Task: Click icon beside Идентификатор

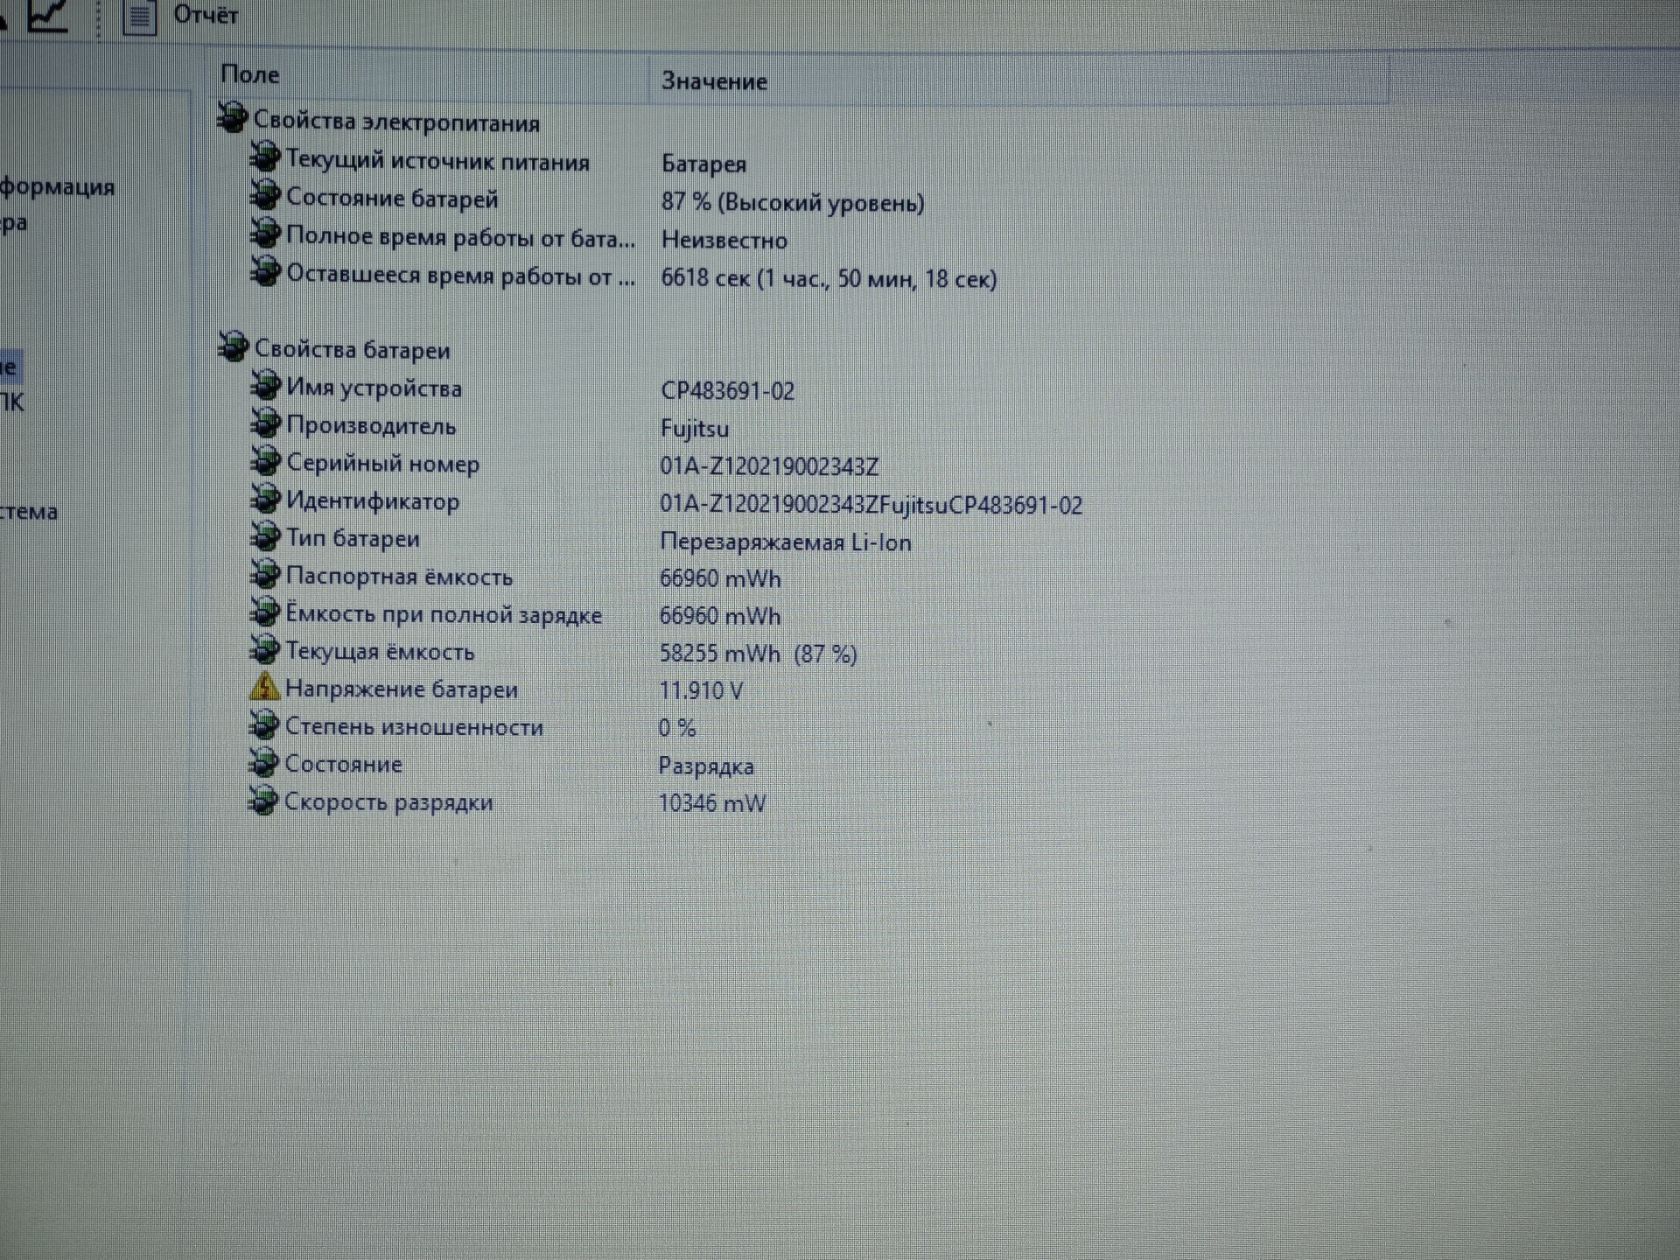Action: pyautogui.click(x=265, y=498)
